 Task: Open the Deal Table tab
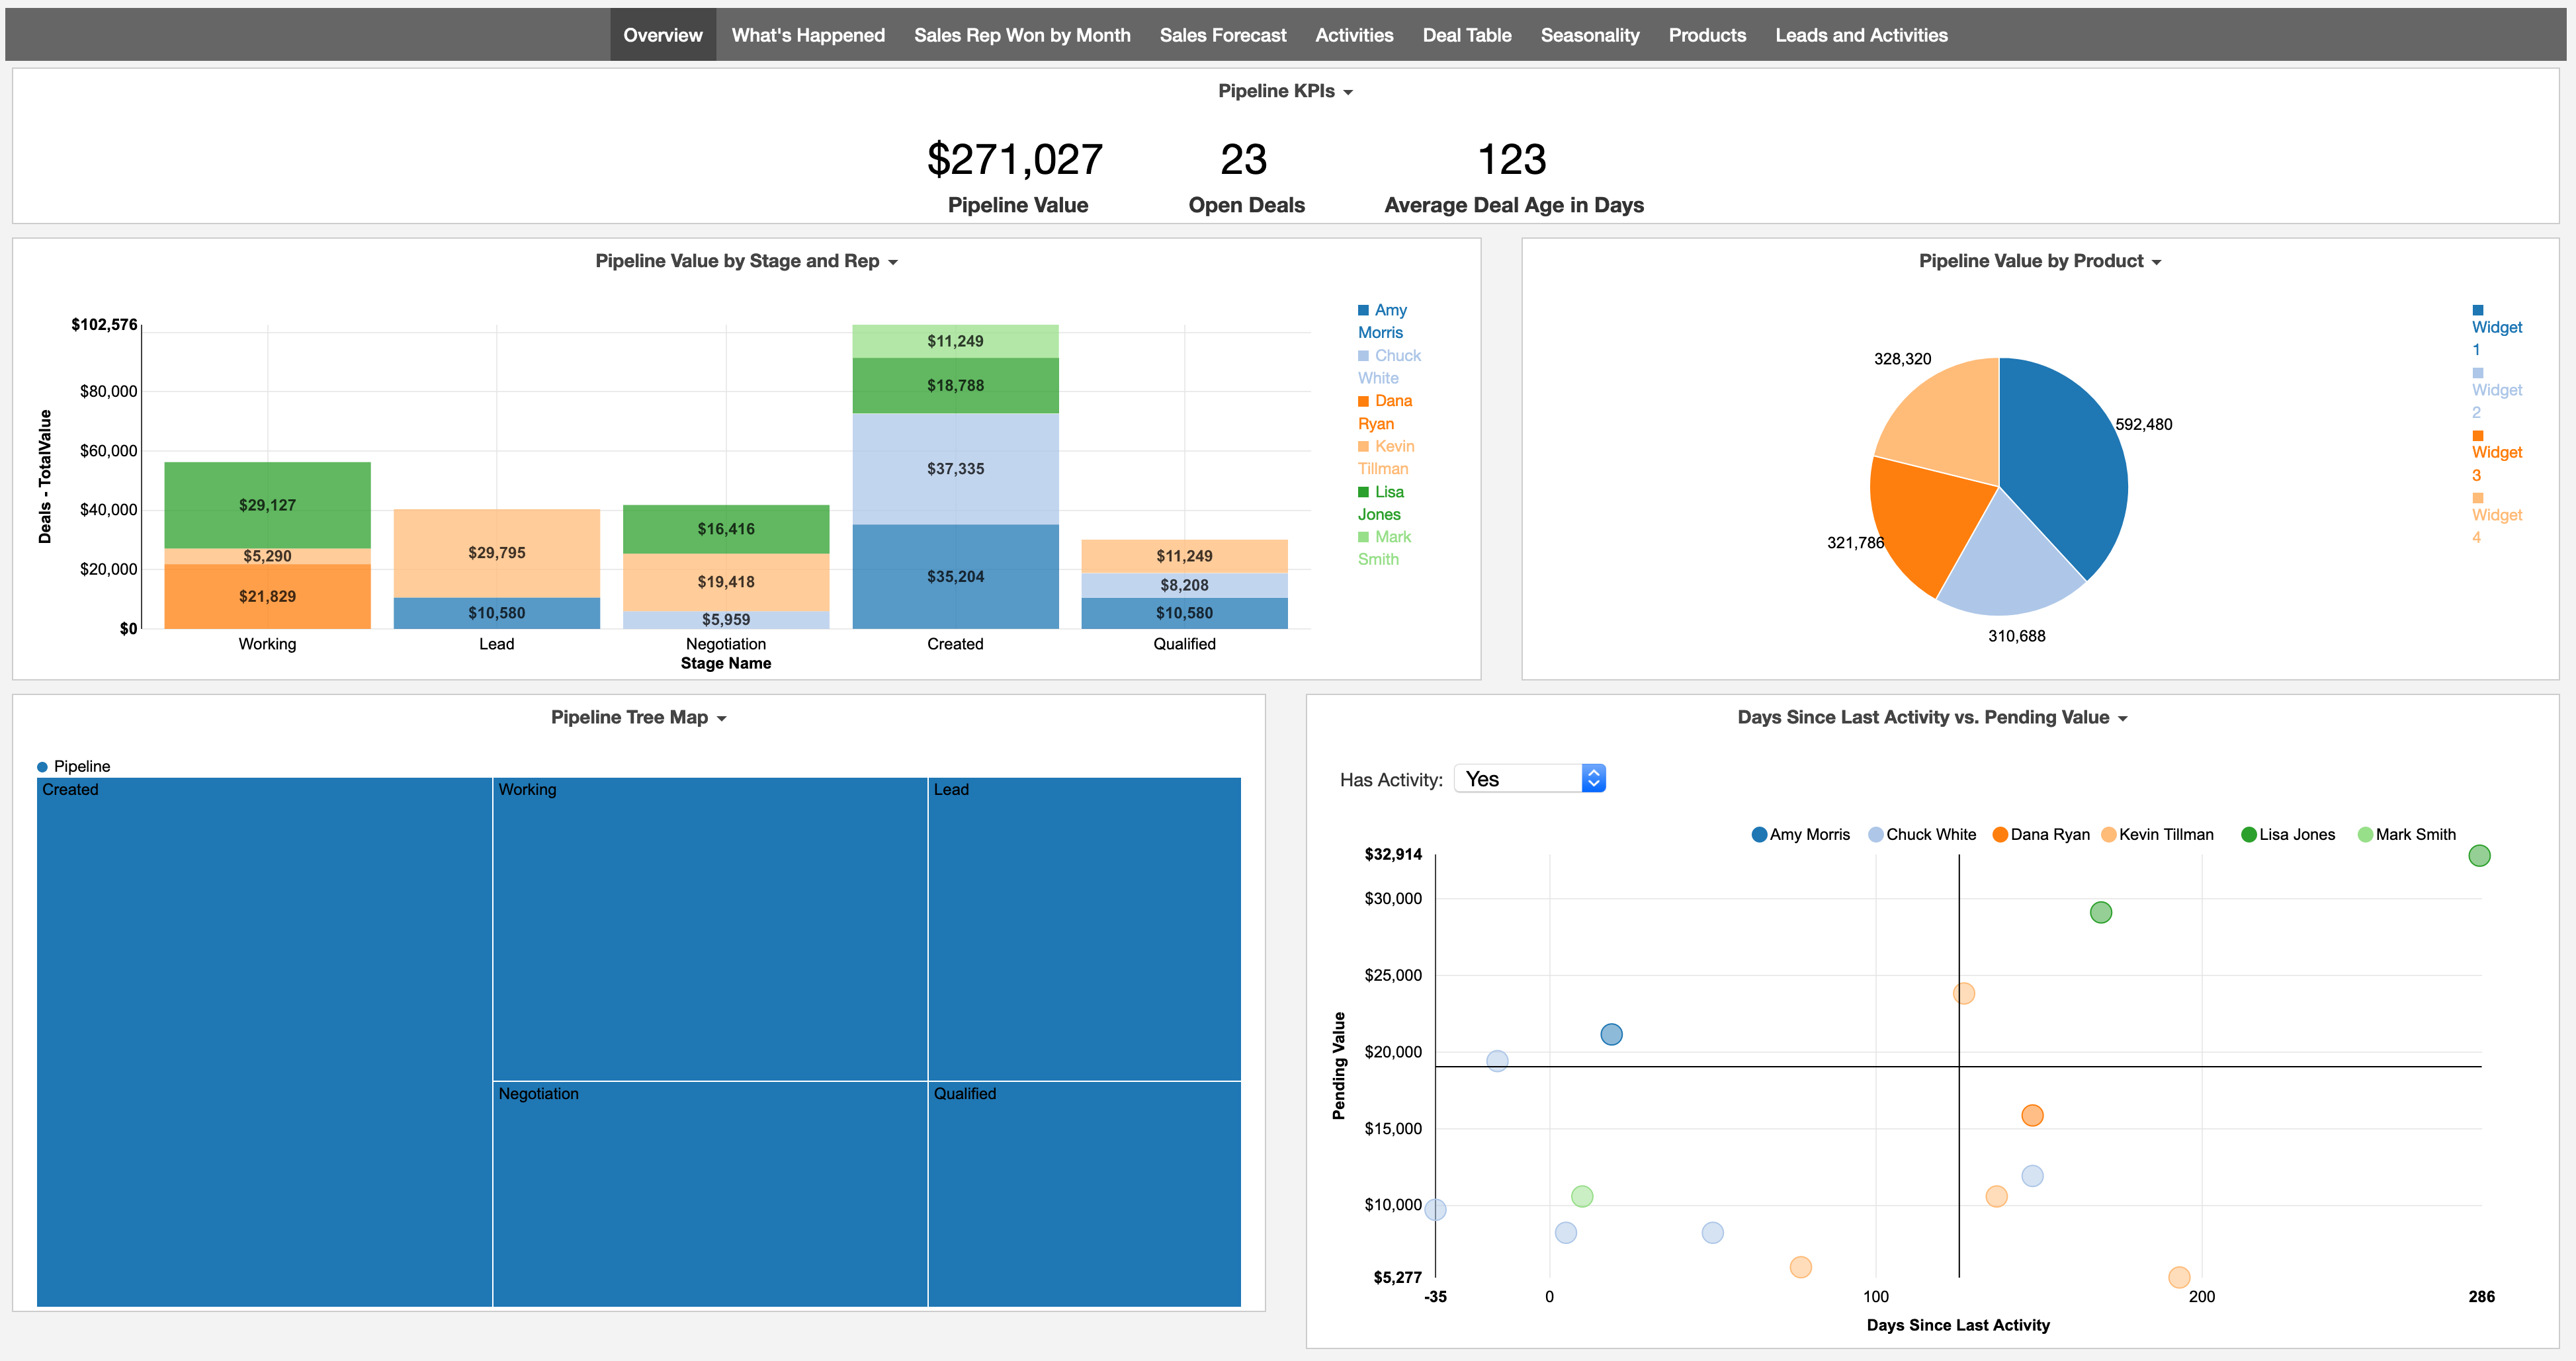pyautogui.click(x=1466, y=34)
